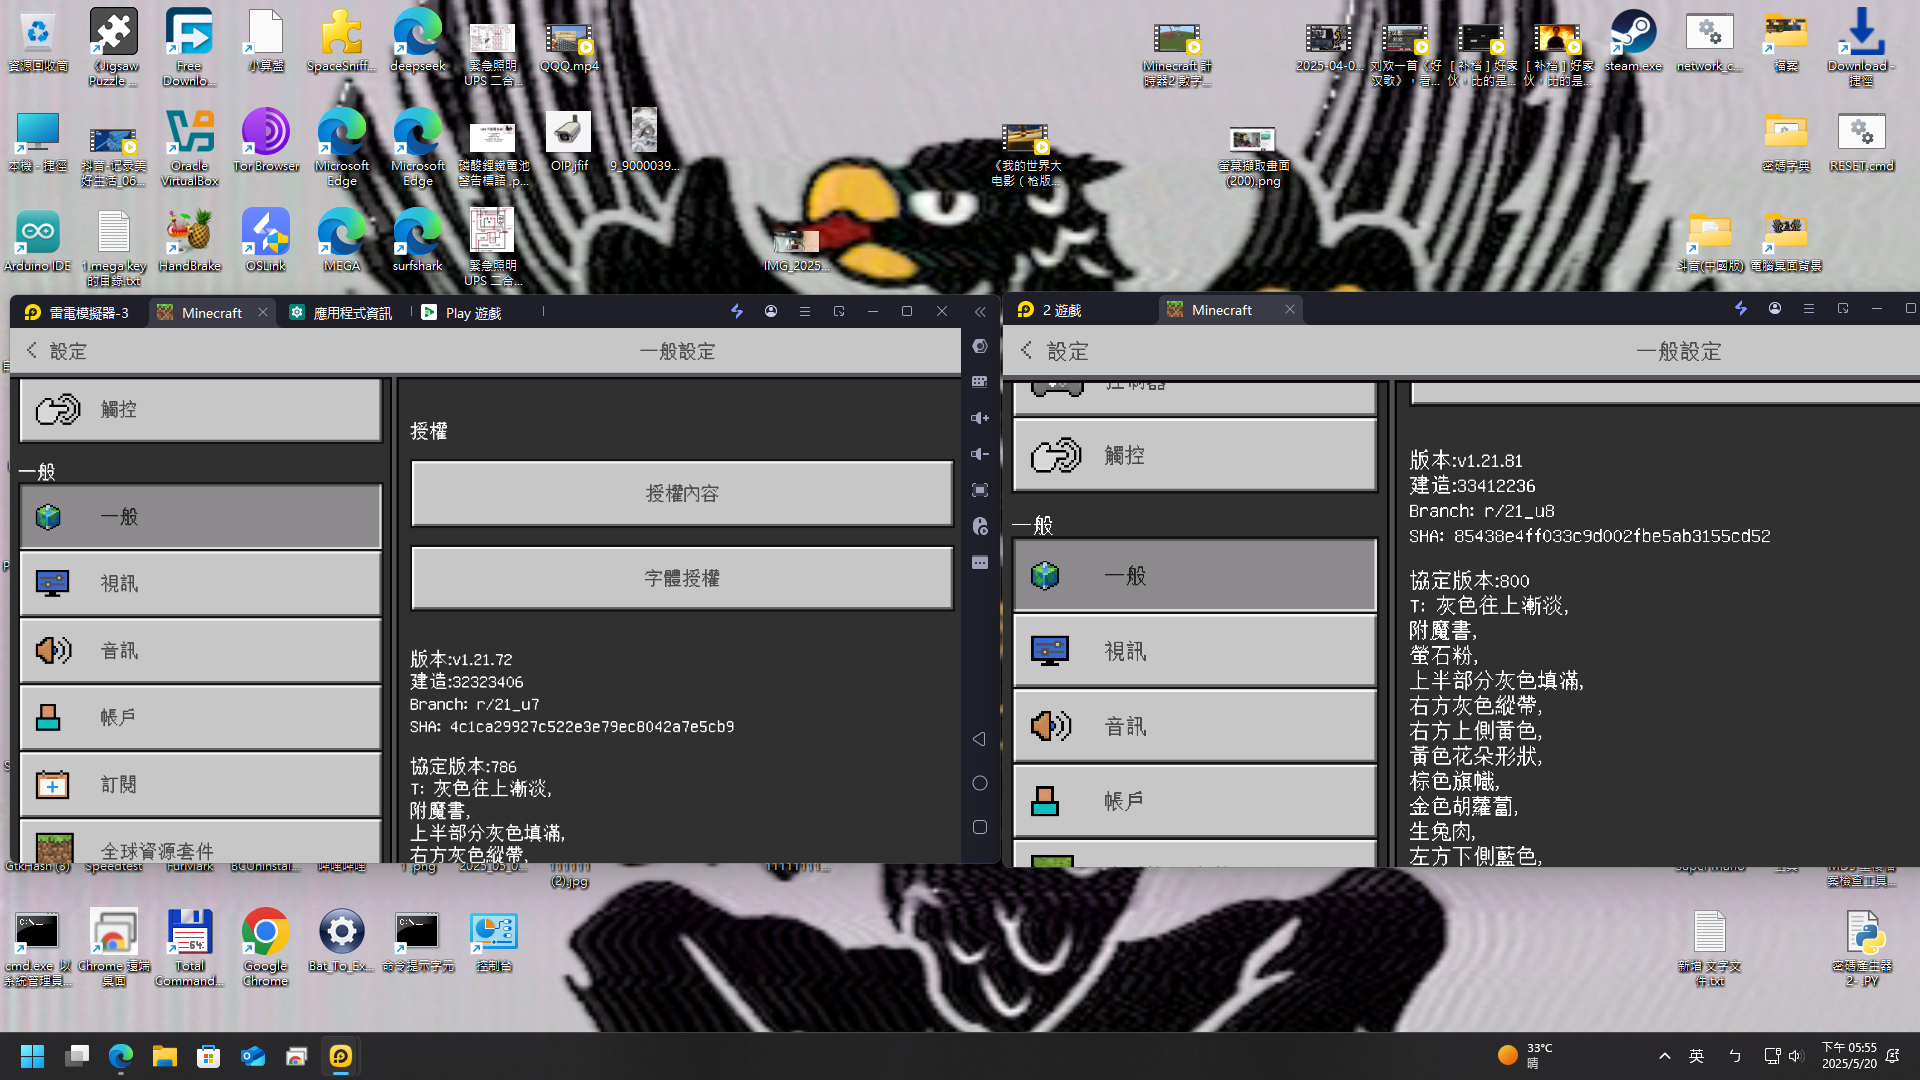
Task: Click volume down icon in emulator sidebar
Action: [980, 454]
